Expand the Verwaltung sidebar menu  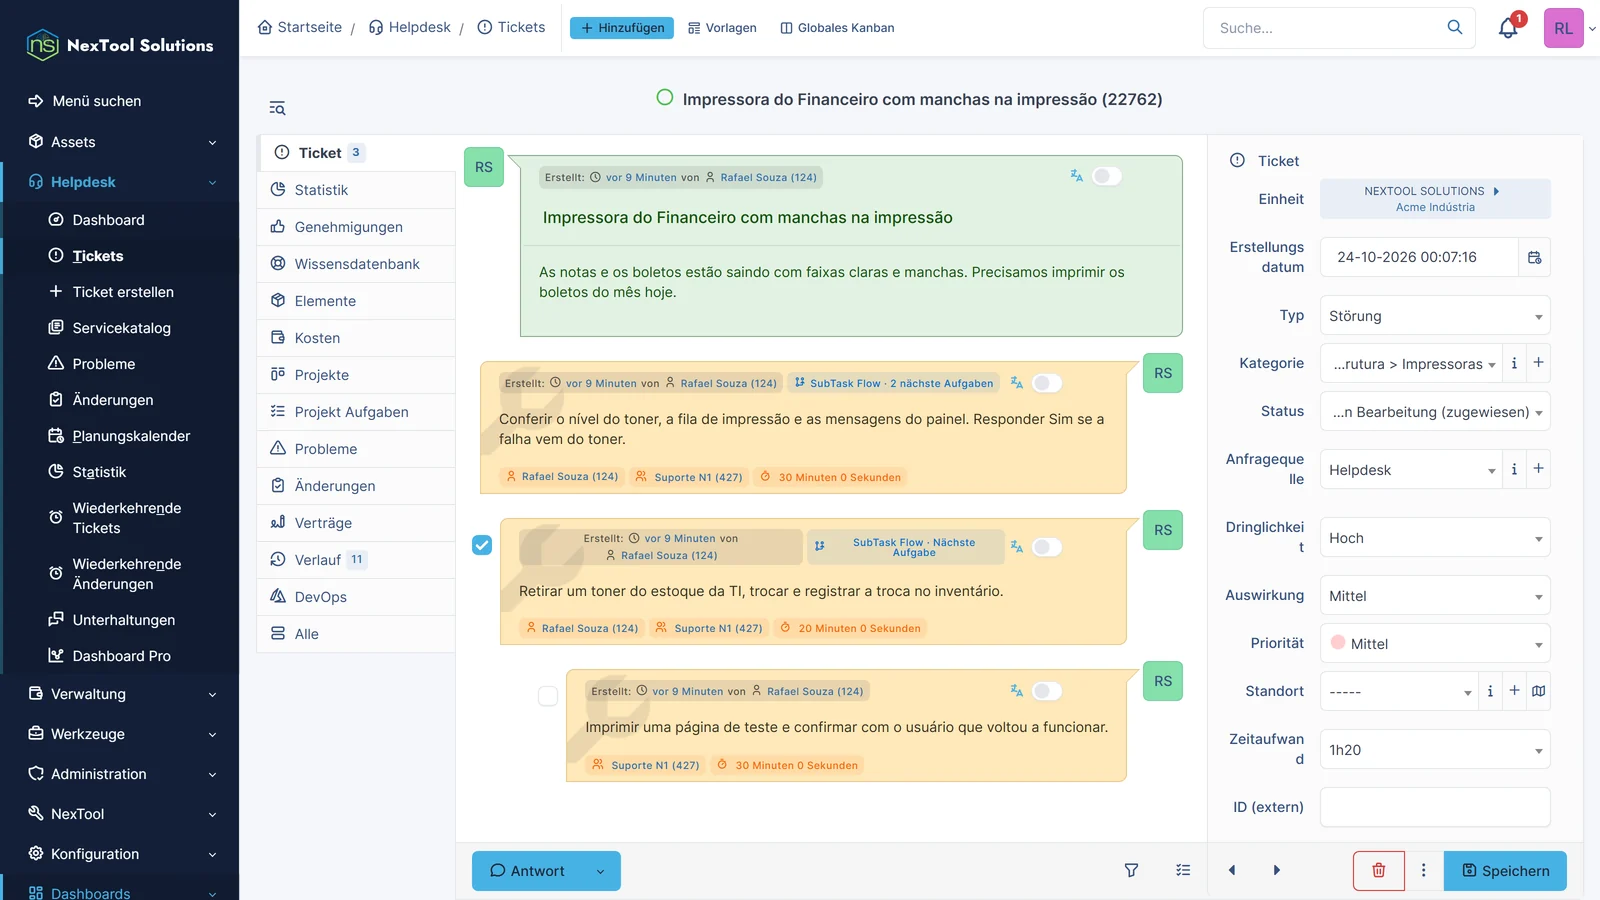(x=120, y=694)
